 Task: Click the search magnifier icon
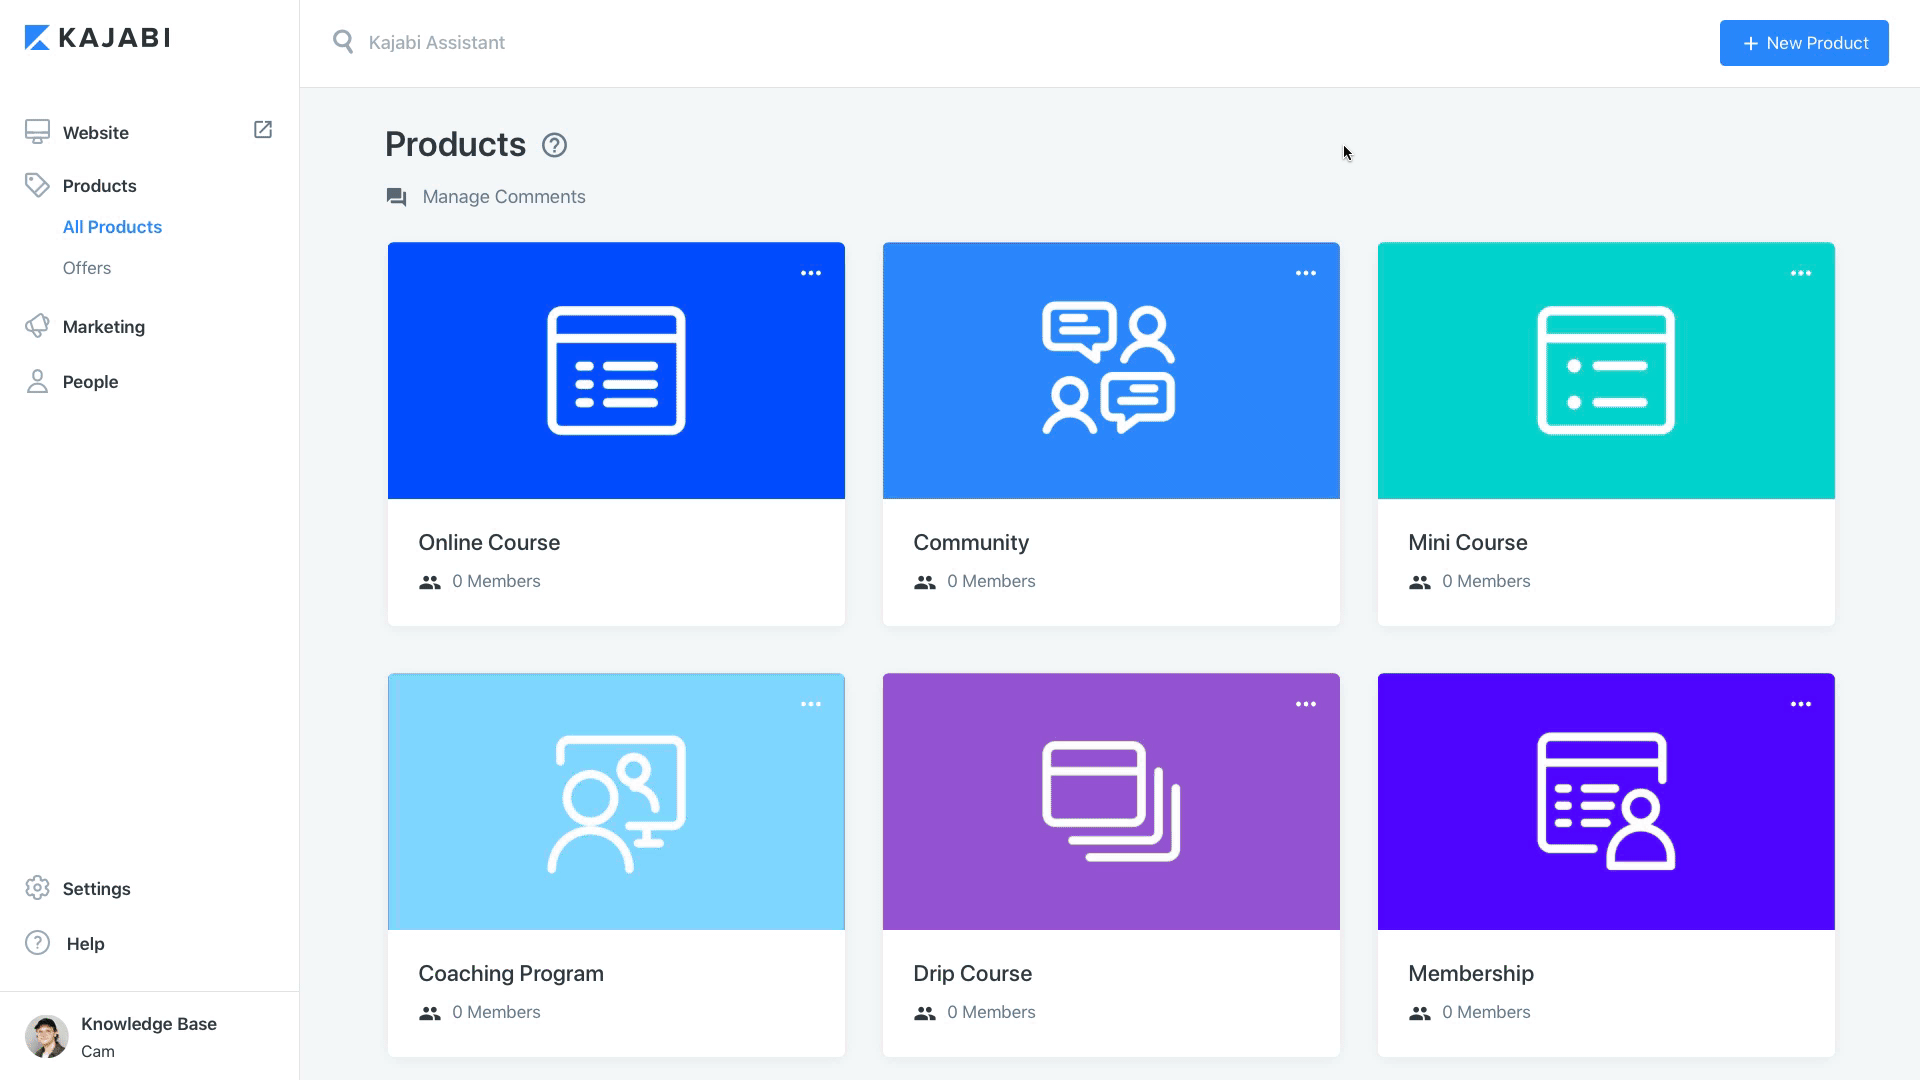pyautogui.click(x=343, y=42)
